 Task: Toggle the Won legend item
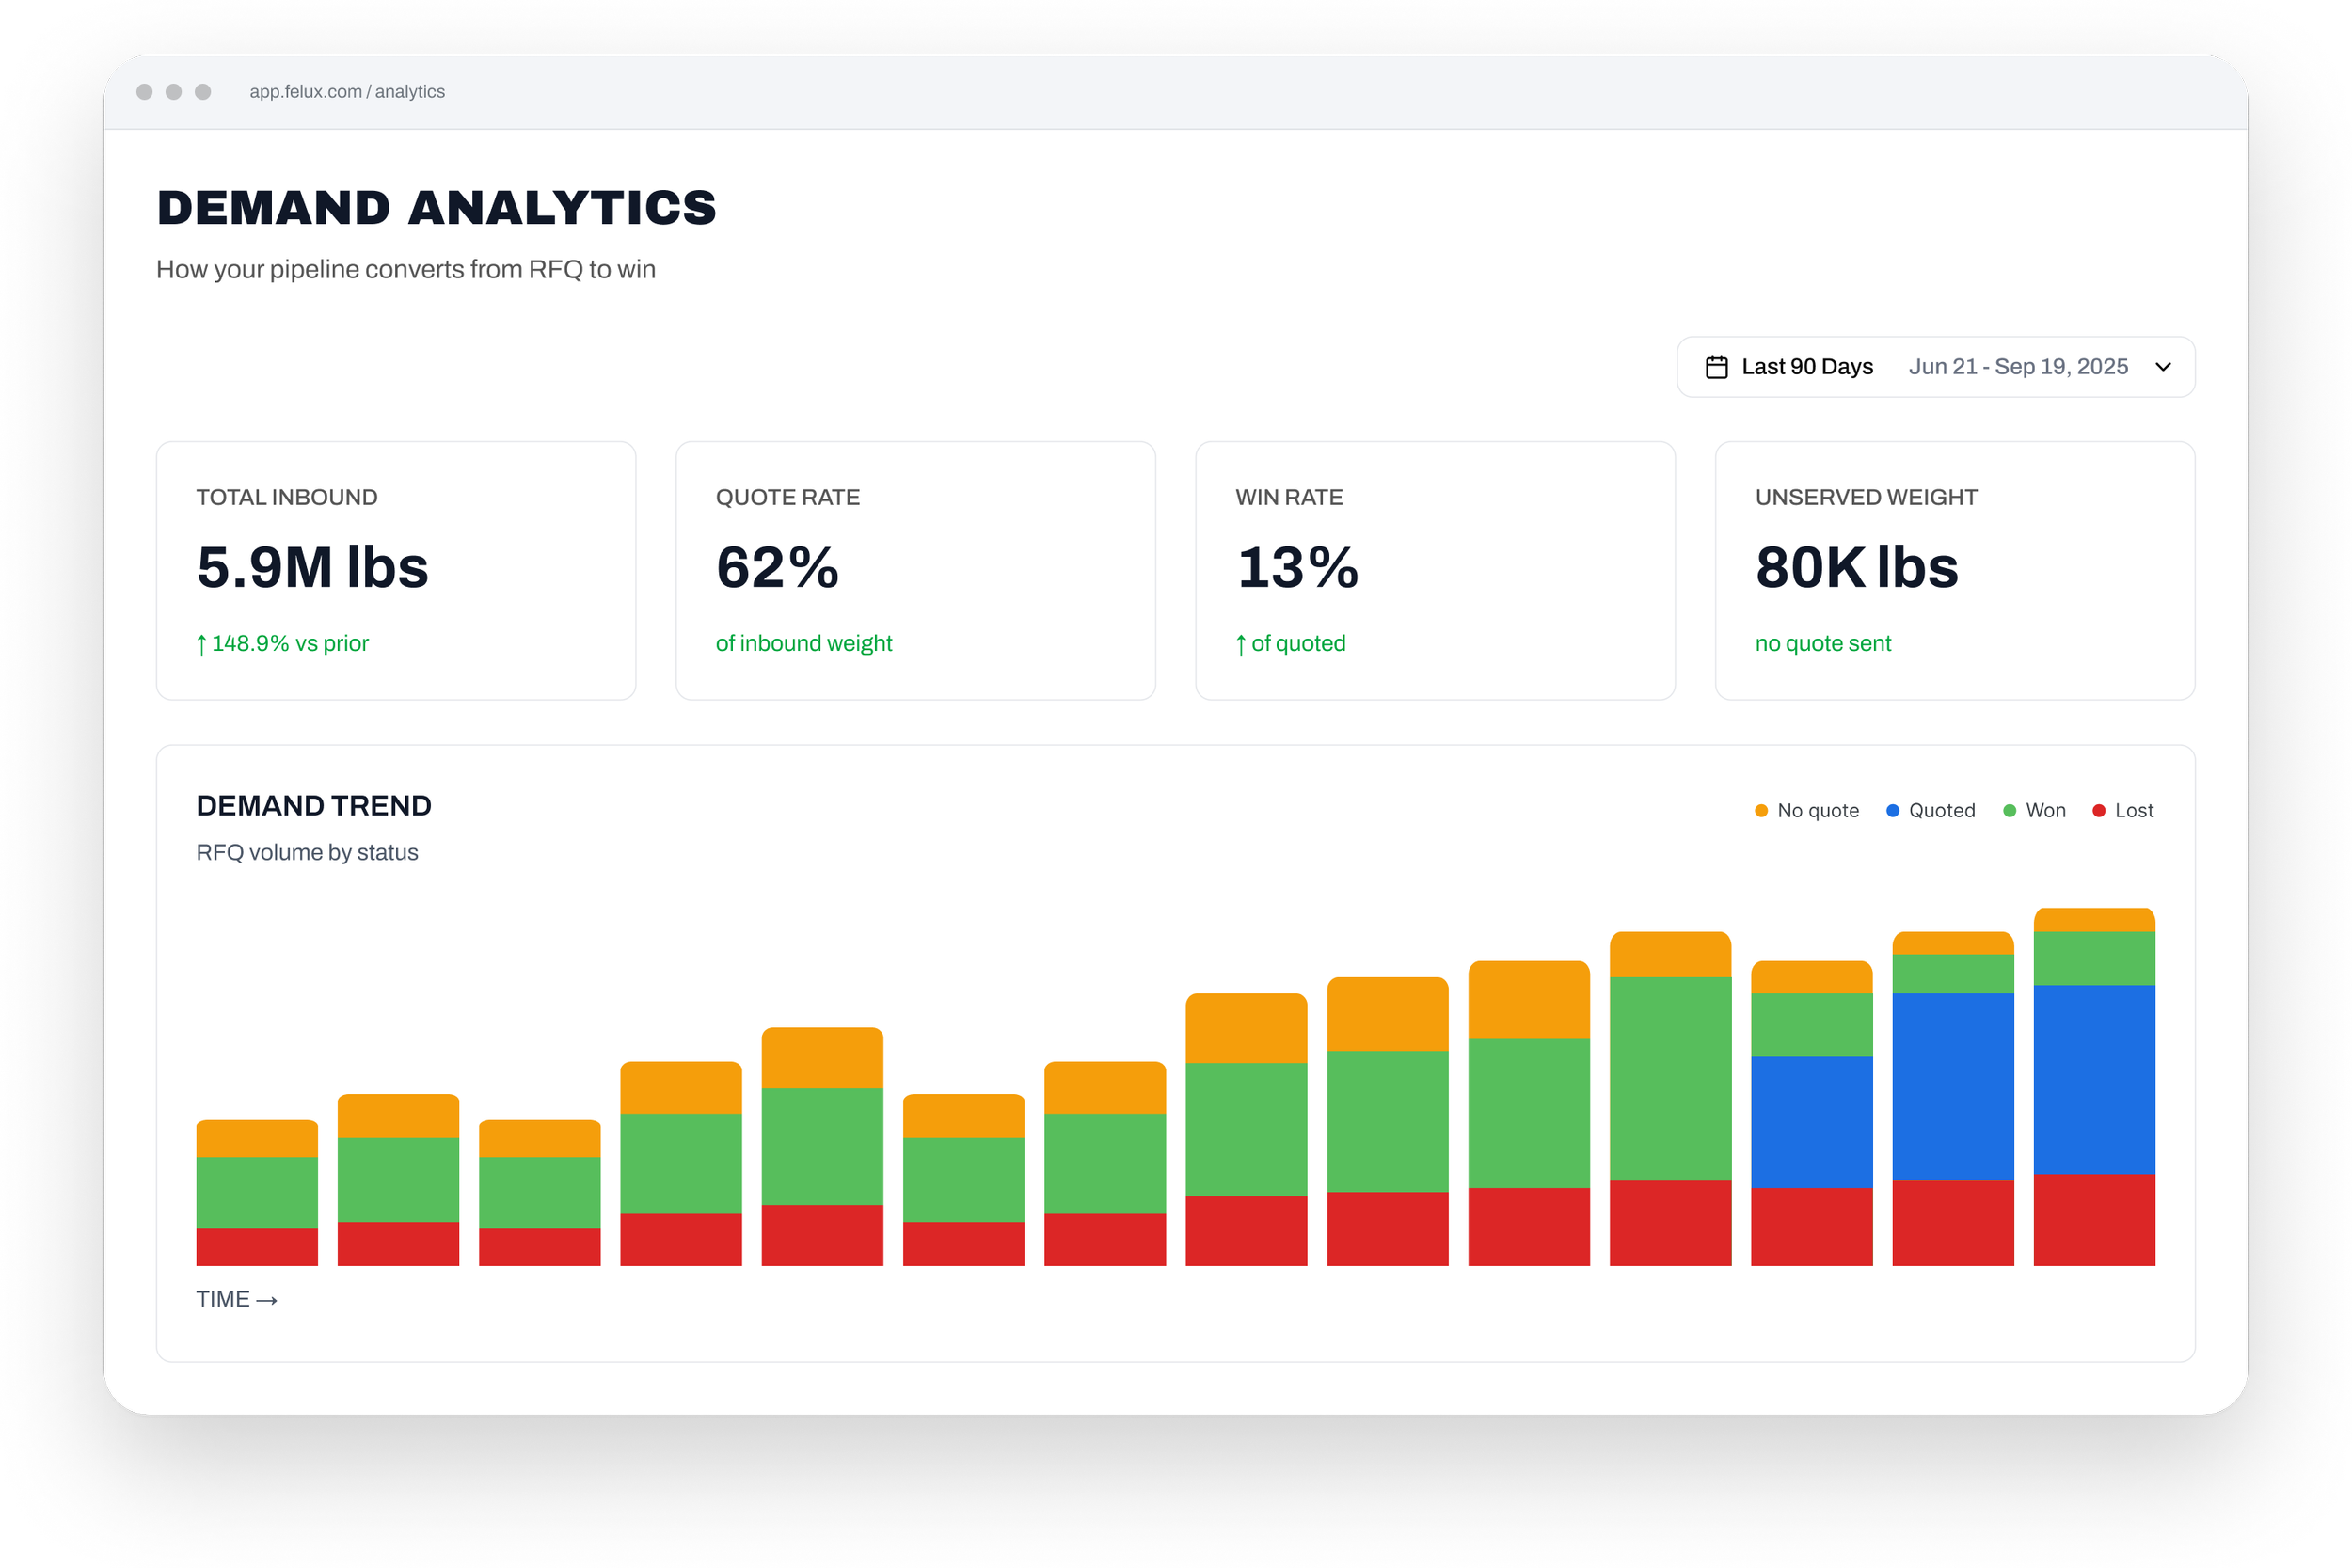click(2034, 810)
